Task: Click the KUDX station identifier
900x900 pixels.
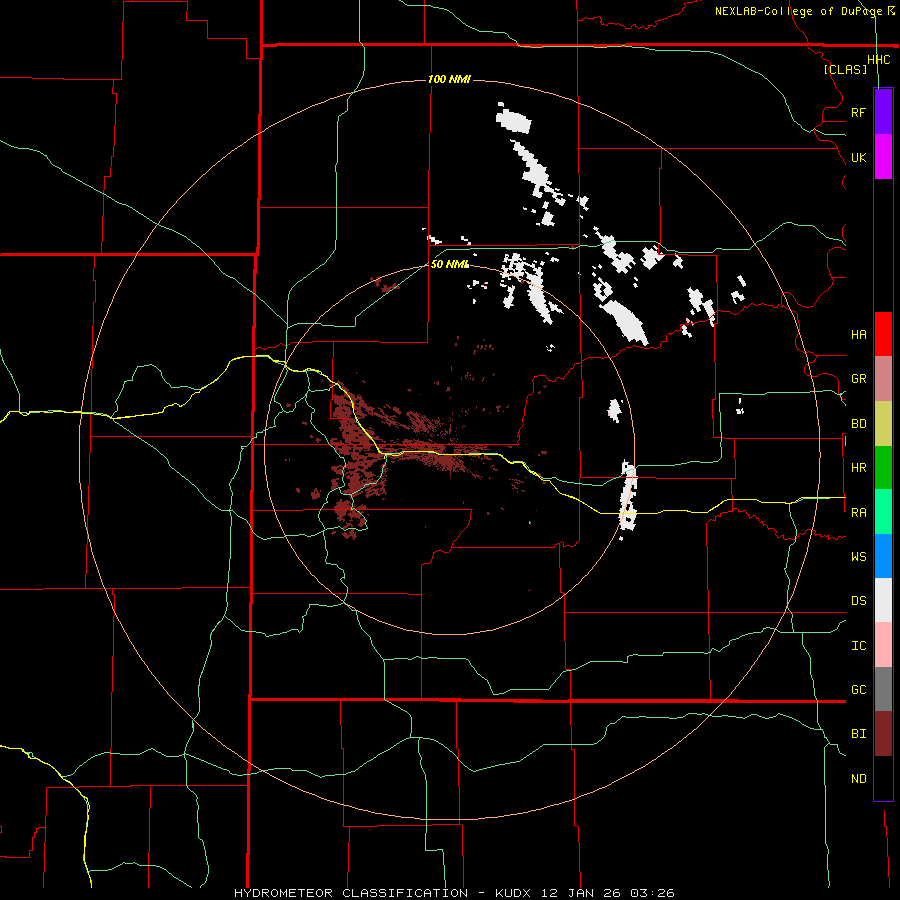Action: [x=513, y=893]
